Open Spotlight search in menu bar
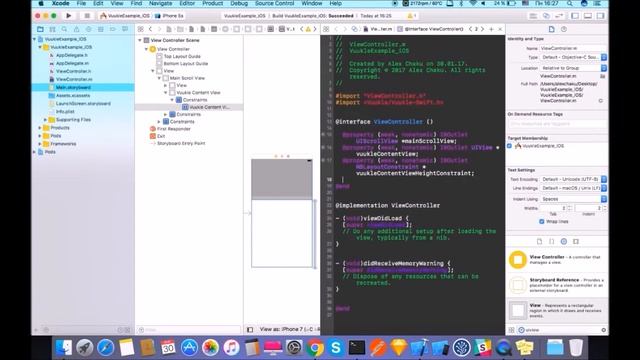Image resolution: width=640 pixels, height=360 pixels. 569,3
